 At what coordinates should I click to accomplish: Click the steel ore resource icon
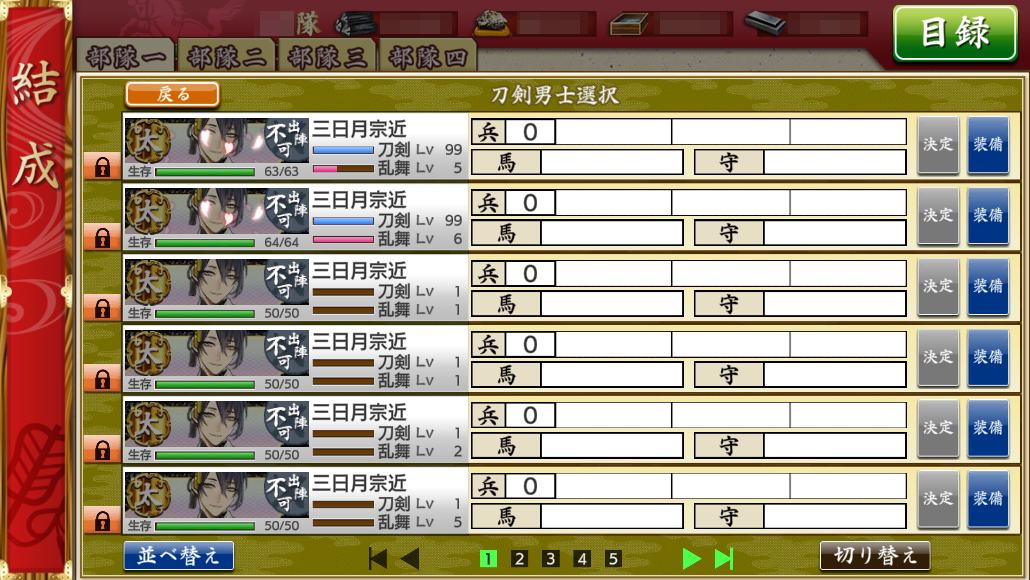pos(493,23)
